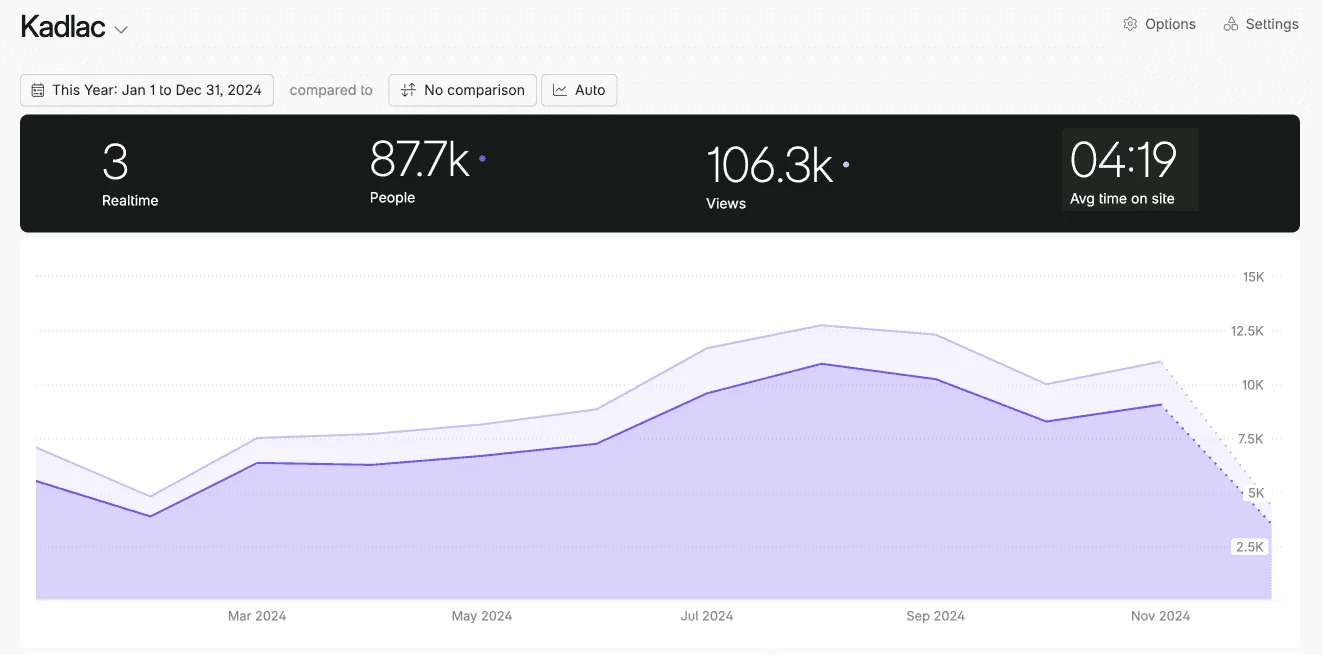
Task: Expand the No comparison dropdown
Action: (463, 90)
